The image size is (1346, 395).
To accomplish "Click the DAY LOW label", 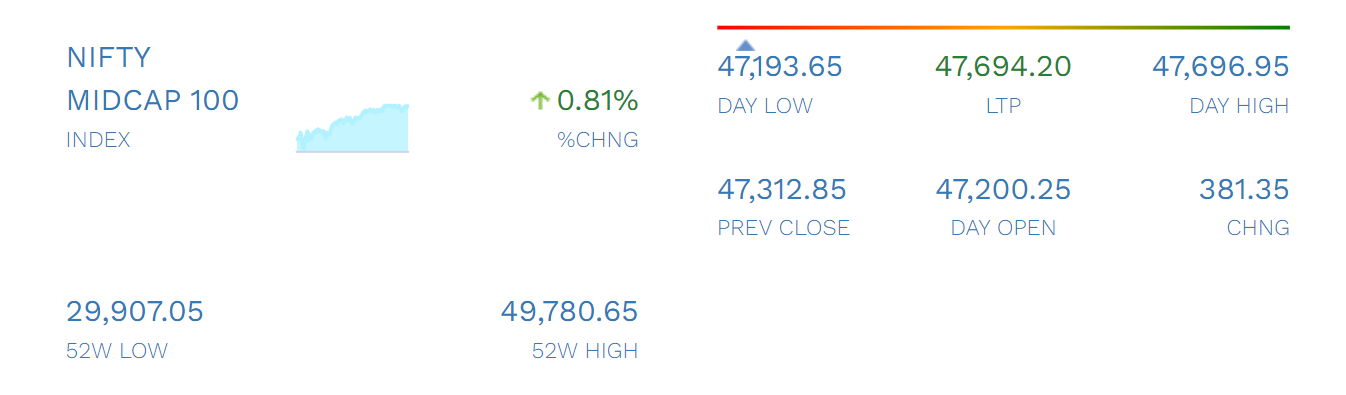I will pos(765,106).
